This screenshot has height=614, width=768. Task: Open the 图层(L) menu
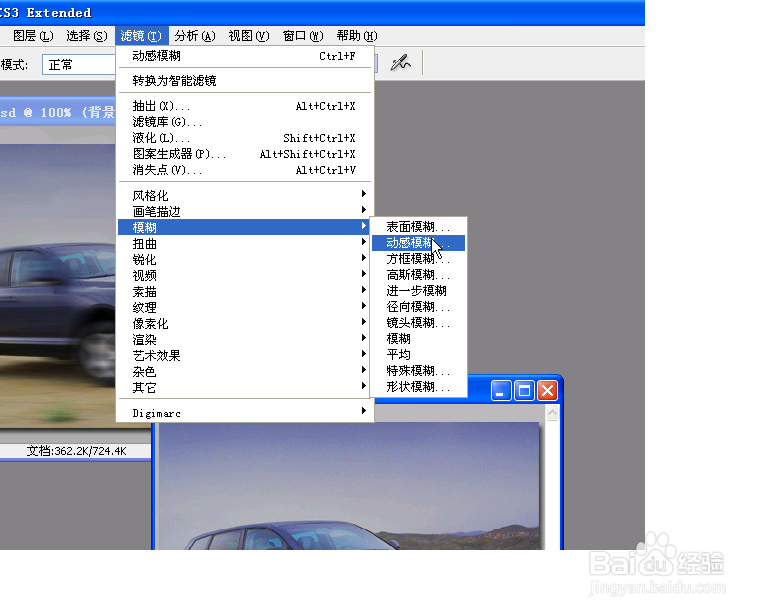click(33, 36)
